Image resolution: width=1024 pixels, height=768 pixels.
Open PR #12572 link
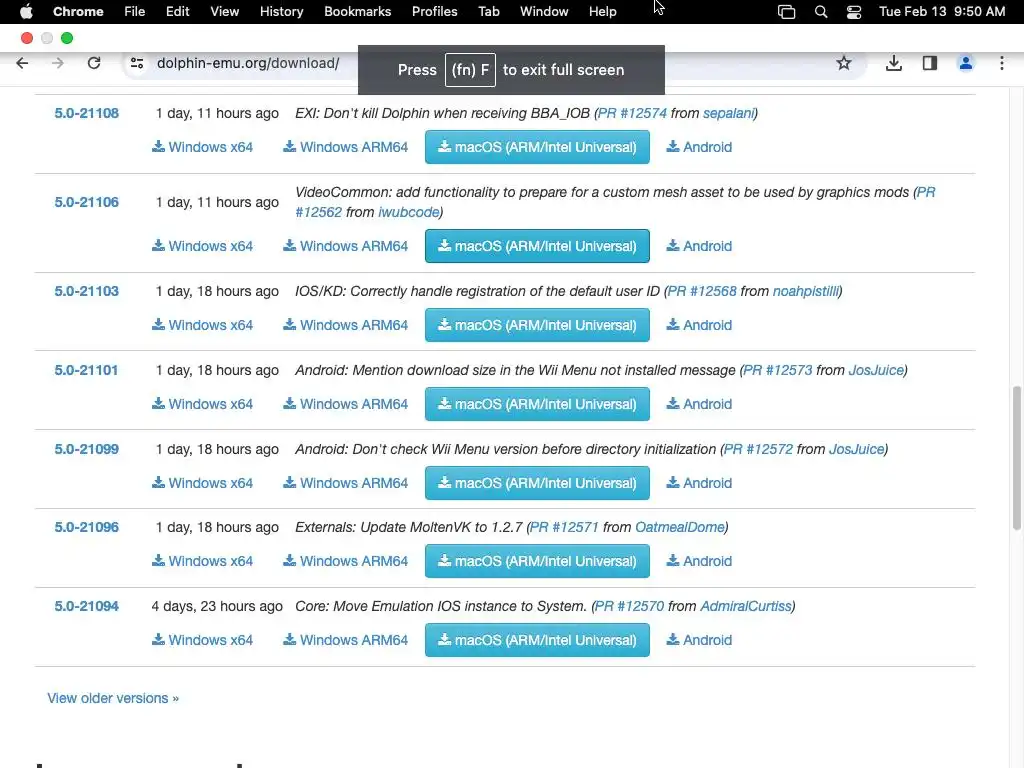coord(758,449)
